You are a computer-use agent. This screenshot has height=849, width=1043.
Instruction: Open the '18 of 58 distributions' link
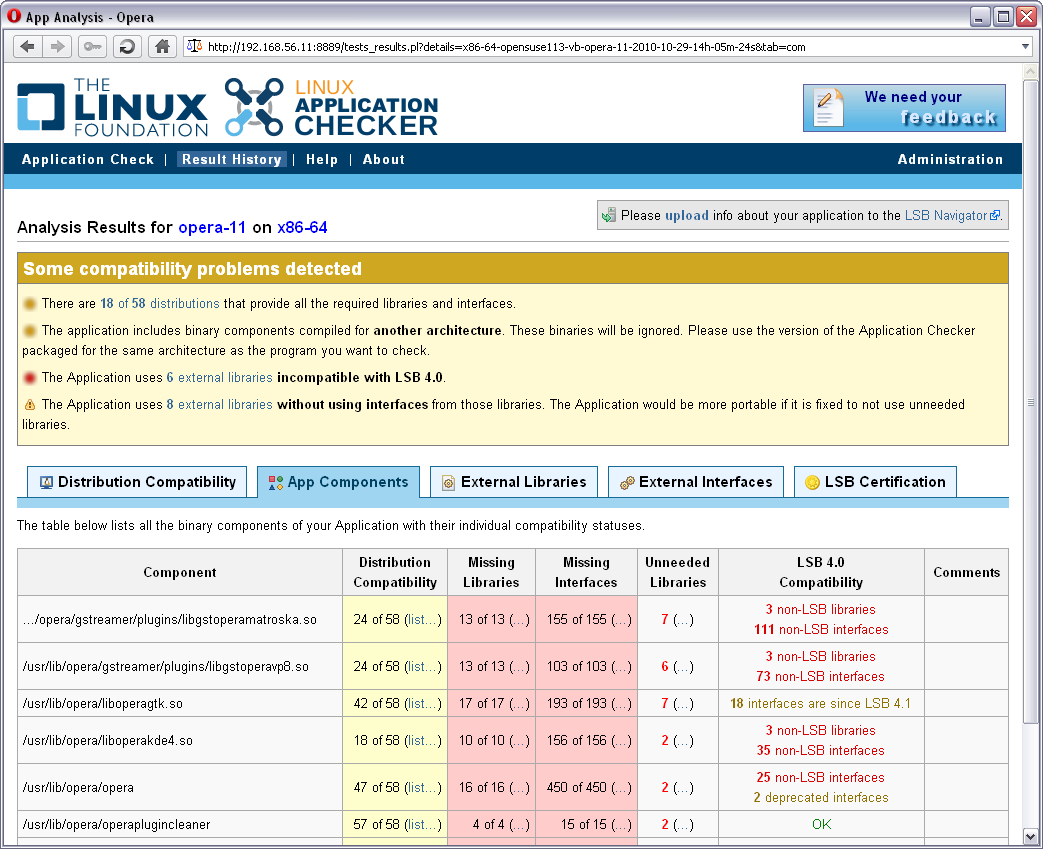tap(160, 303)
